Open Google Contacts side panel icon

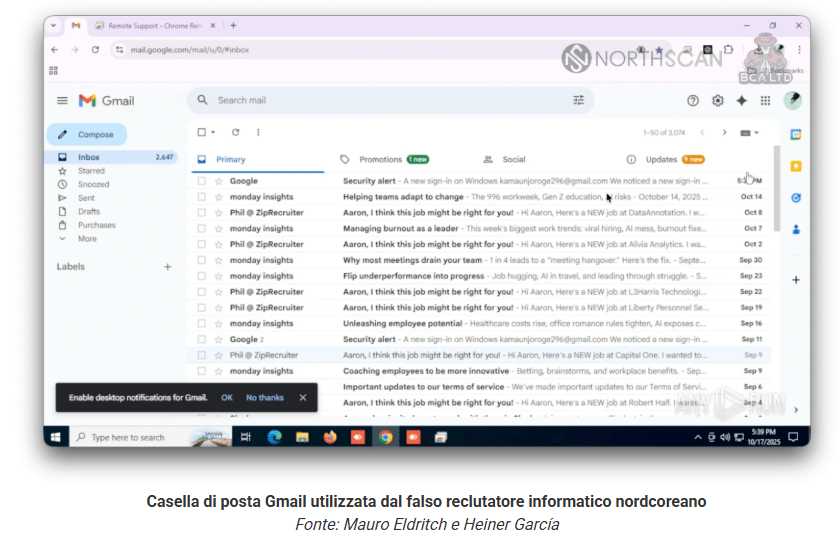click(x=796, y=230)
